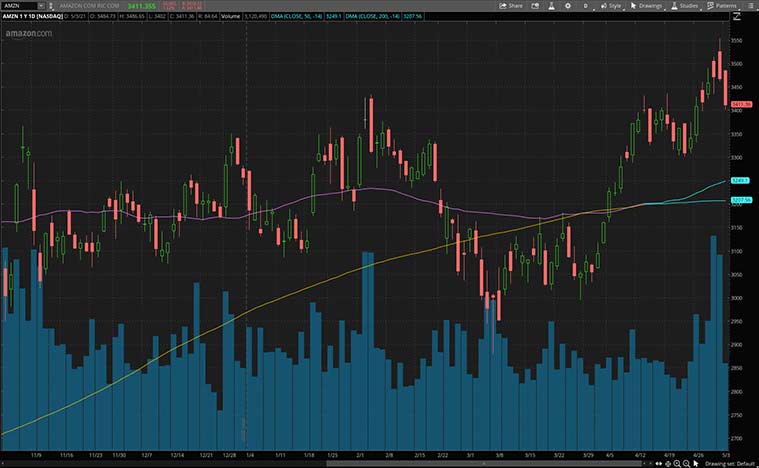The width and height of the screenshot is (759, 468).
Task: Expand the symbol selector dropdown arrow
Action: click(x=41, y=5)
